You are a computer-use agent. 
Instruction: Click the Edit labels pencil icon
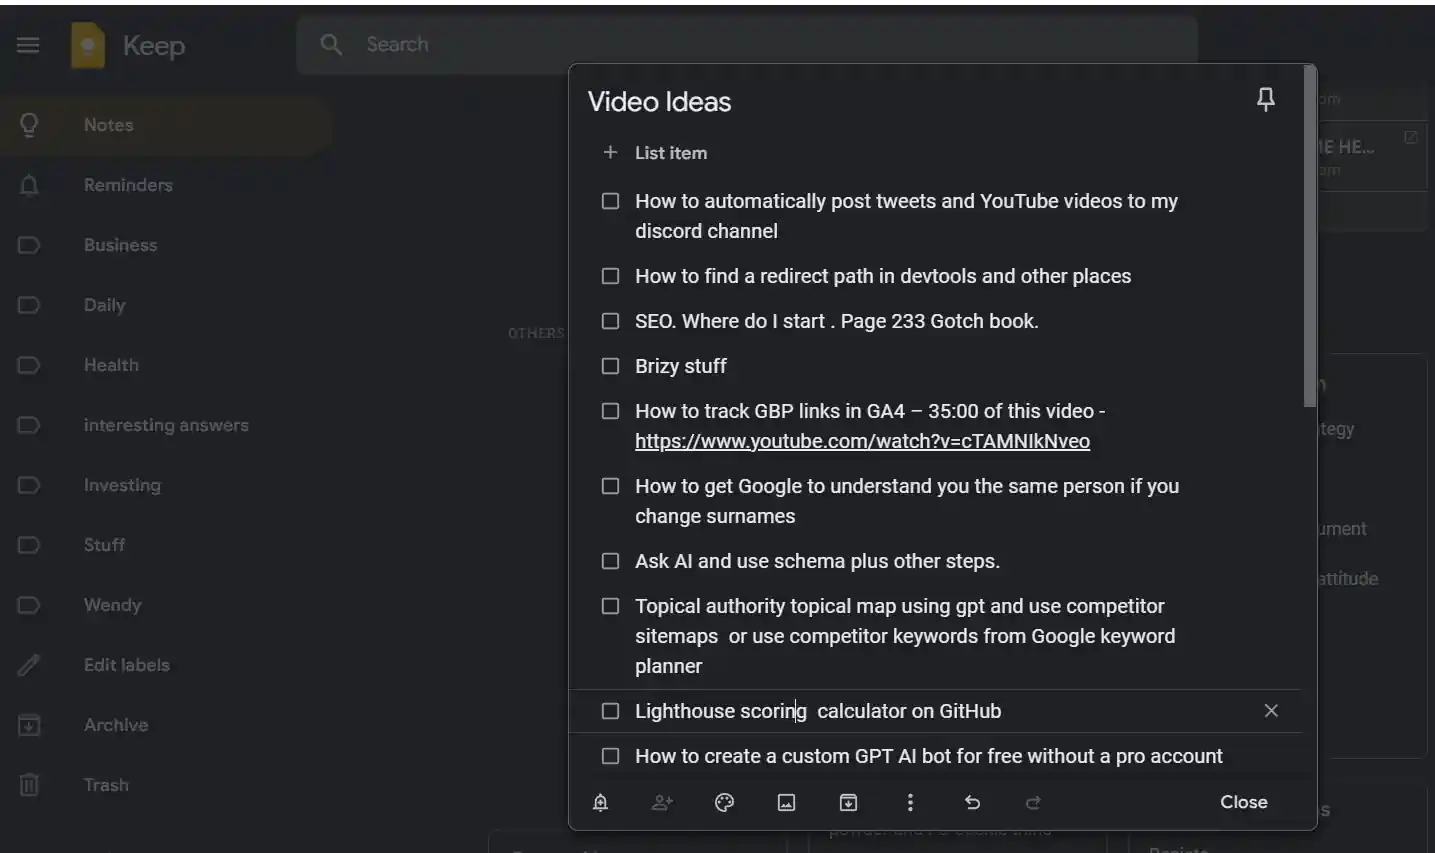coord(29,665)
